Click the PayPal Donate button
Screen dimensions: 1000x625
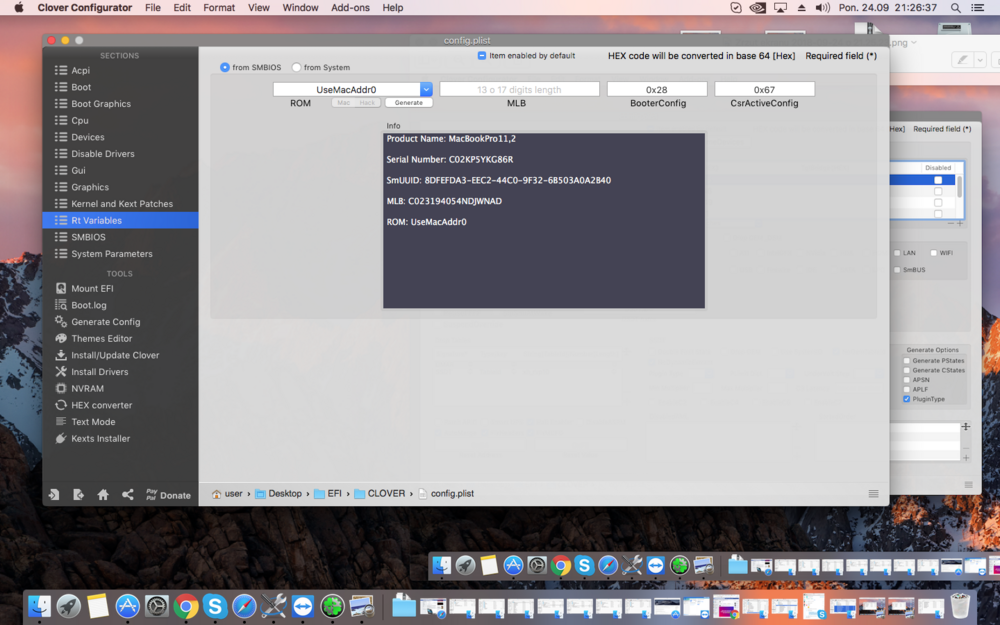(168, 495)
